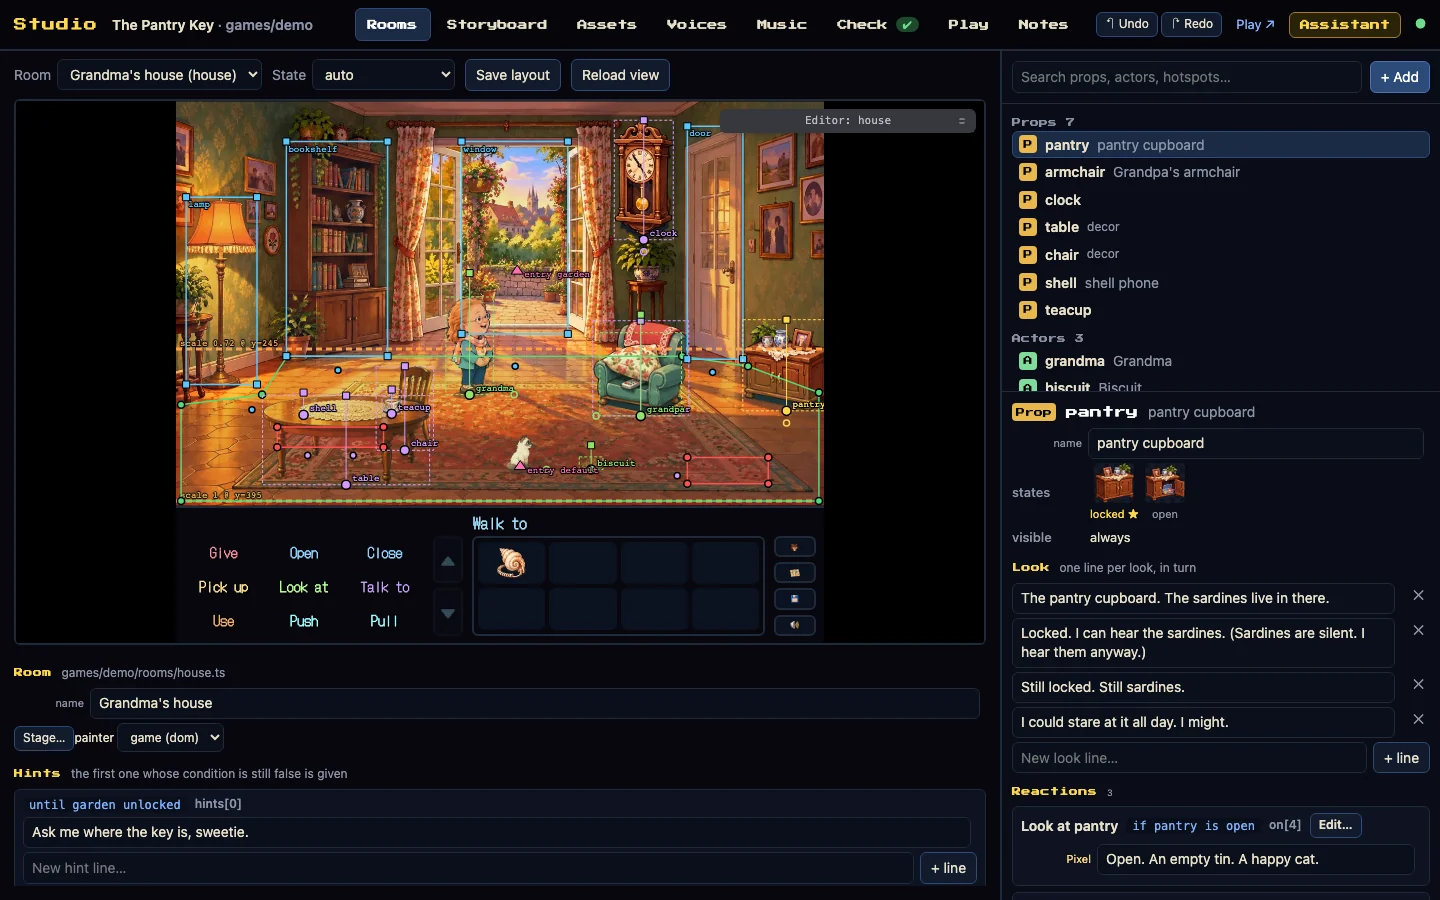Click the floppy disk save icon
The width and height of the screenshot is (1440, 900).
(795, 599)
